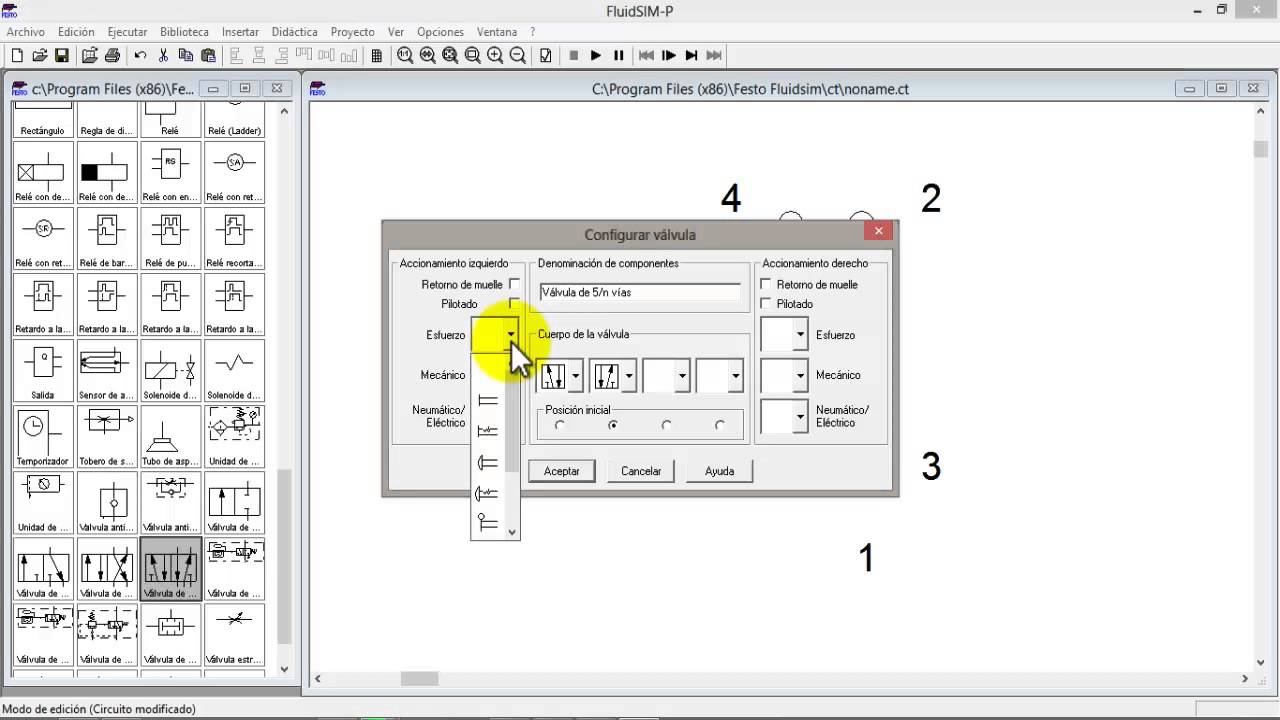Open the Biblioteca menu
The width and height of the screenshot is (1280, 720).
[x=184, y=32]
